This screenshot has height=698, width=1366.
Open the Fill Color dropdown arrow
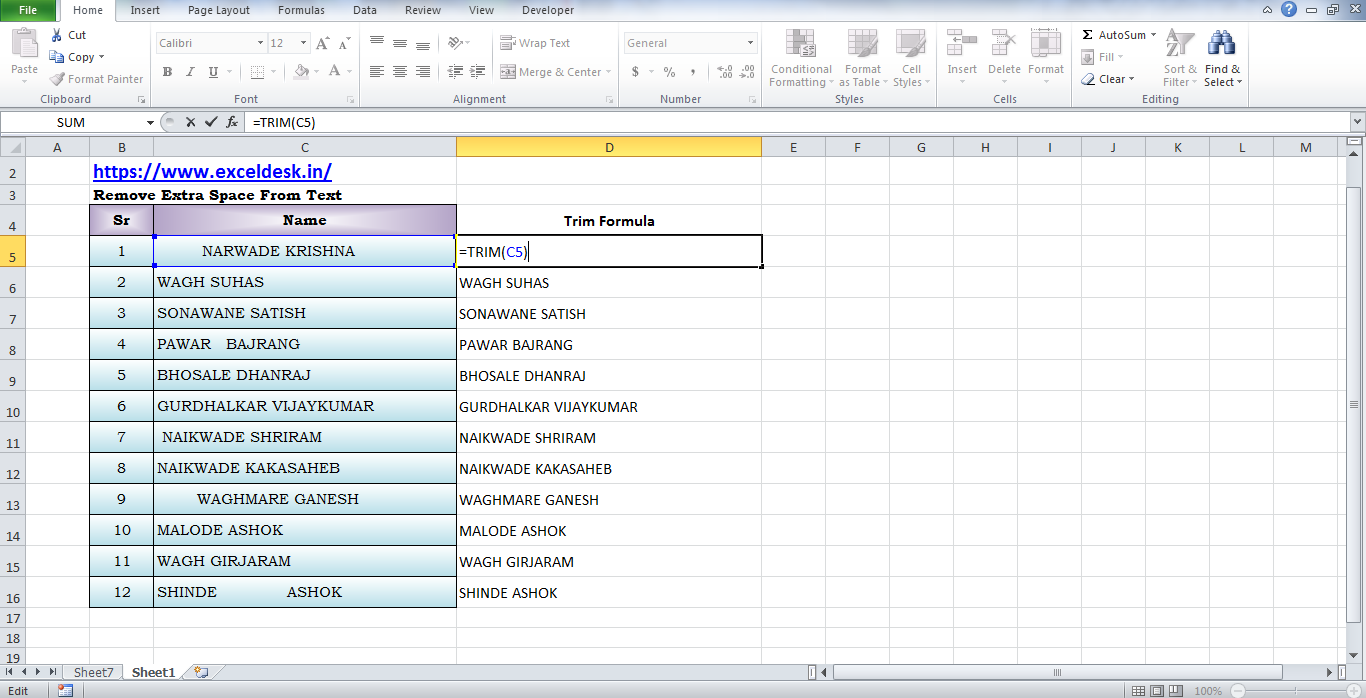click(314, 72)
